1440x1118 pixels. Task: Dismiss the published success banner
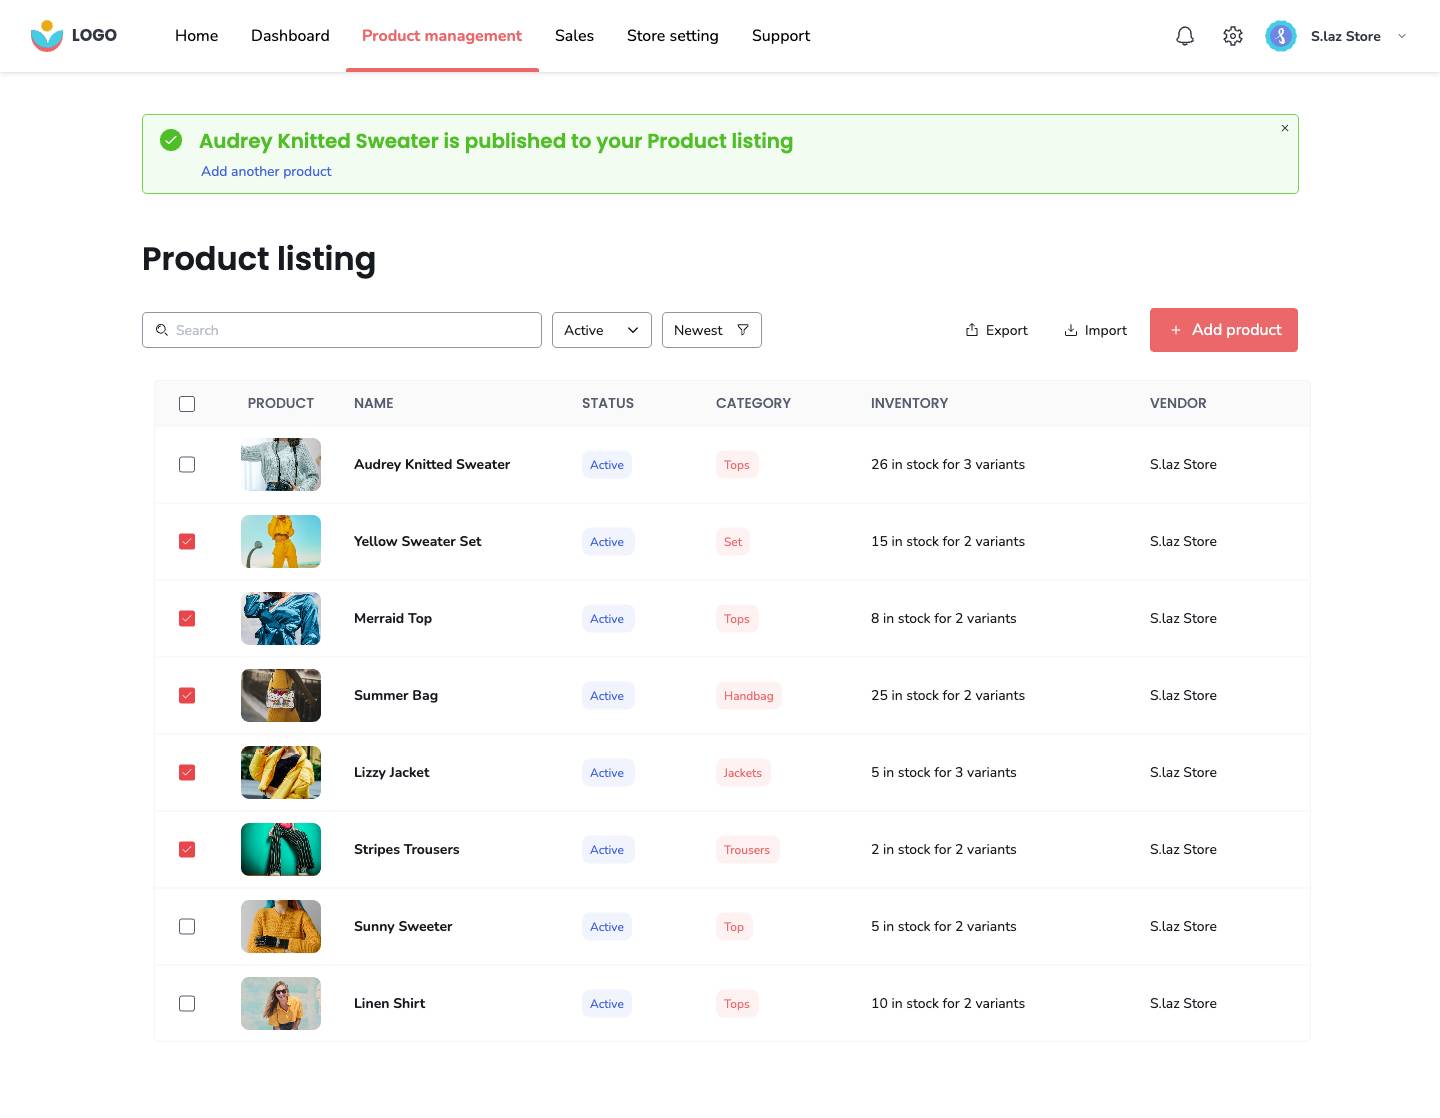tap(1285, 128)
